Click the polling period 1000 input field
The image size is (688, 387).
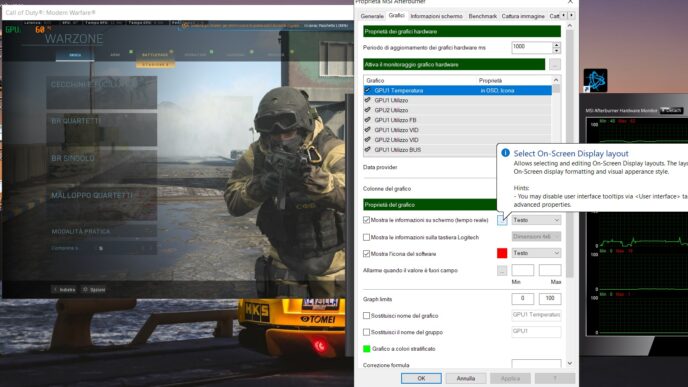(x=532, y=47)
